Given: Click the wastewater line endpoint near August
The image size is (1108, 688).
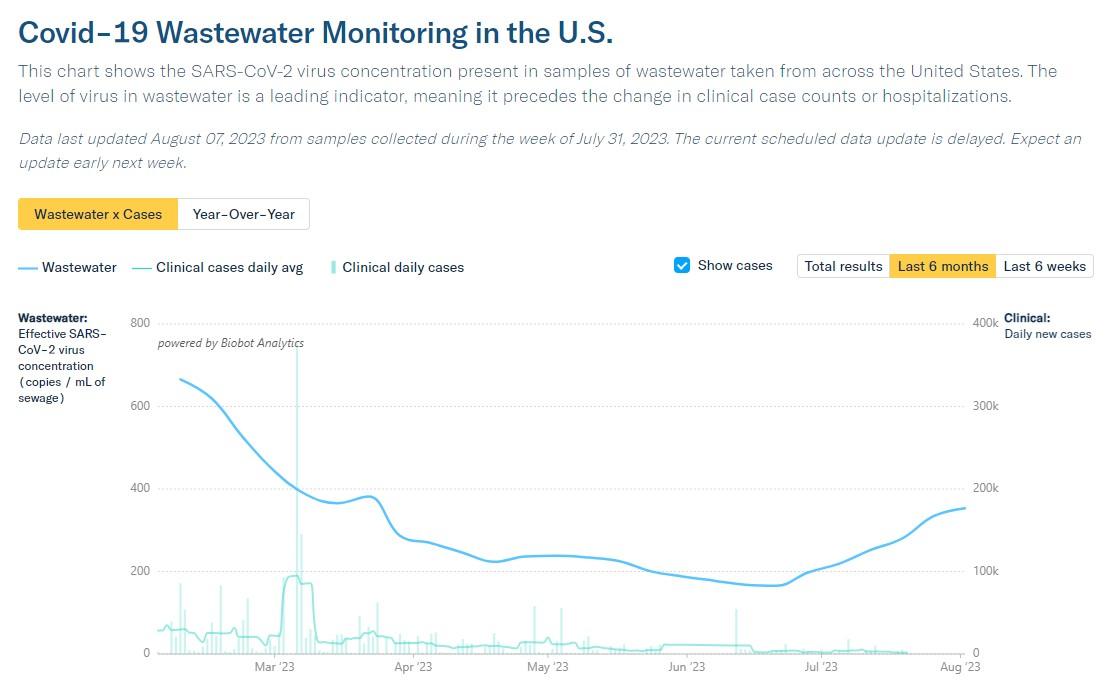Looking at the screenshot, I should (965, 508).
